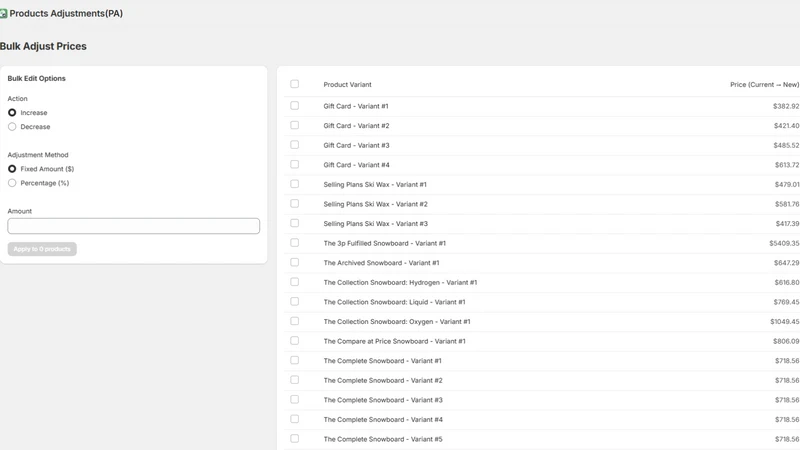Click Gift Card - Variant #1 name
This screenshot has height=450, width=800.
click(x=356, y=106)
